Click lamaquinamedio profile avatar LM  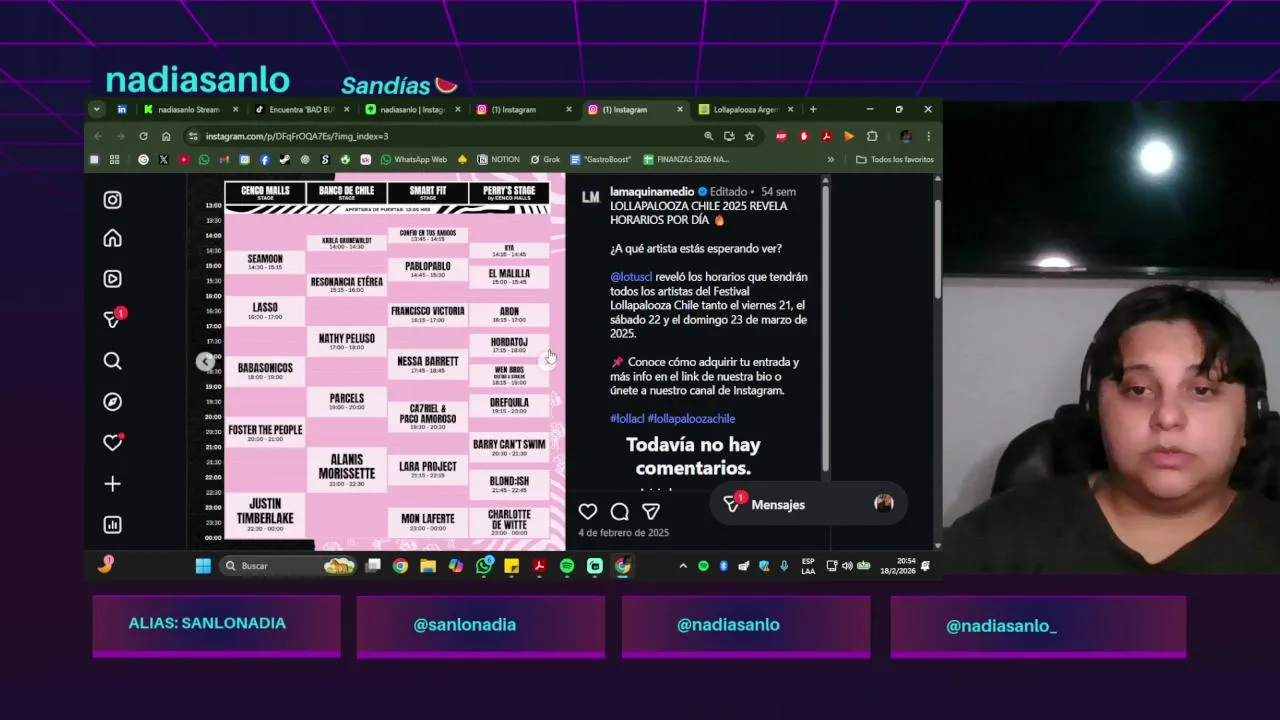click(x=591, y=197)
